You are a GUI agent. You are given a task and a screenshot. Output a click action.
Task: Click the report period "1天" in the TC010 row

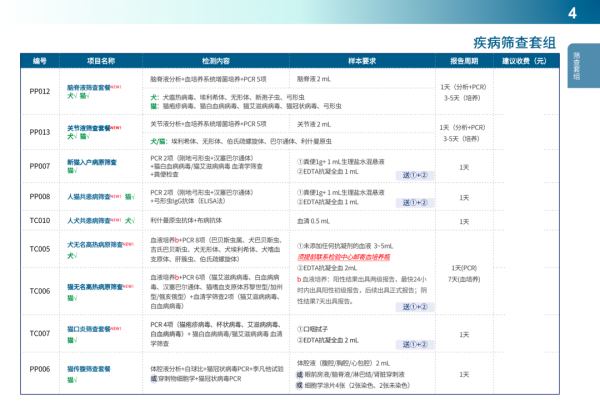pos(464,222)
